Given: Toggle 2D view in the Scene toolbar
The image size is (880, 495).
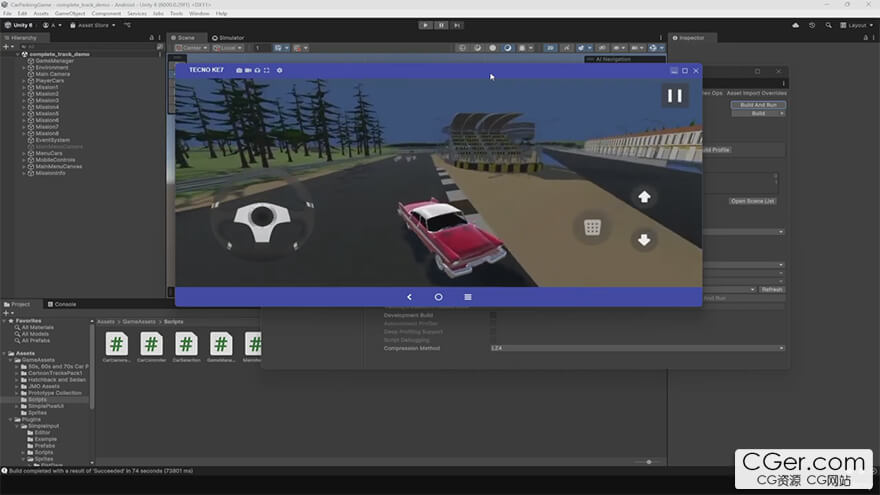Looking at the screenshot, I should click(550, 48).
